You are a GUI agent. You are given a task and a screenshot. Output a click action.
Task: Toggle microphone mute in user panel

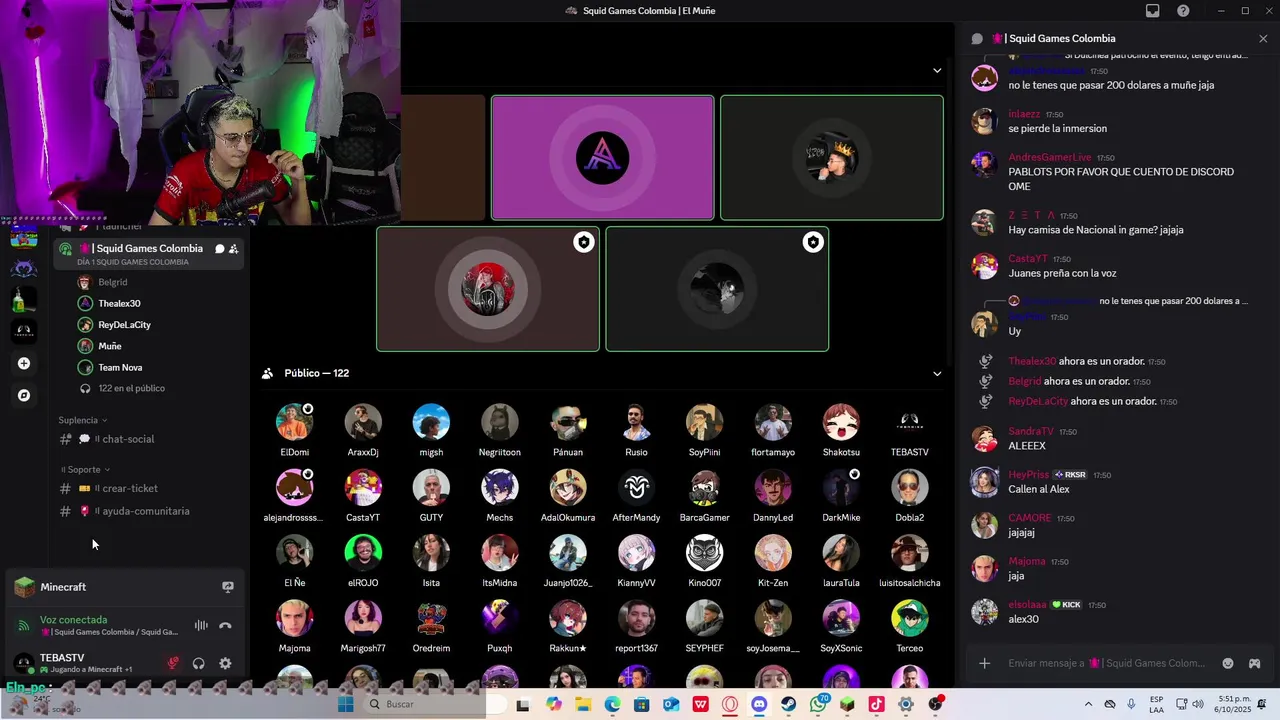click(x=172, y=663)
